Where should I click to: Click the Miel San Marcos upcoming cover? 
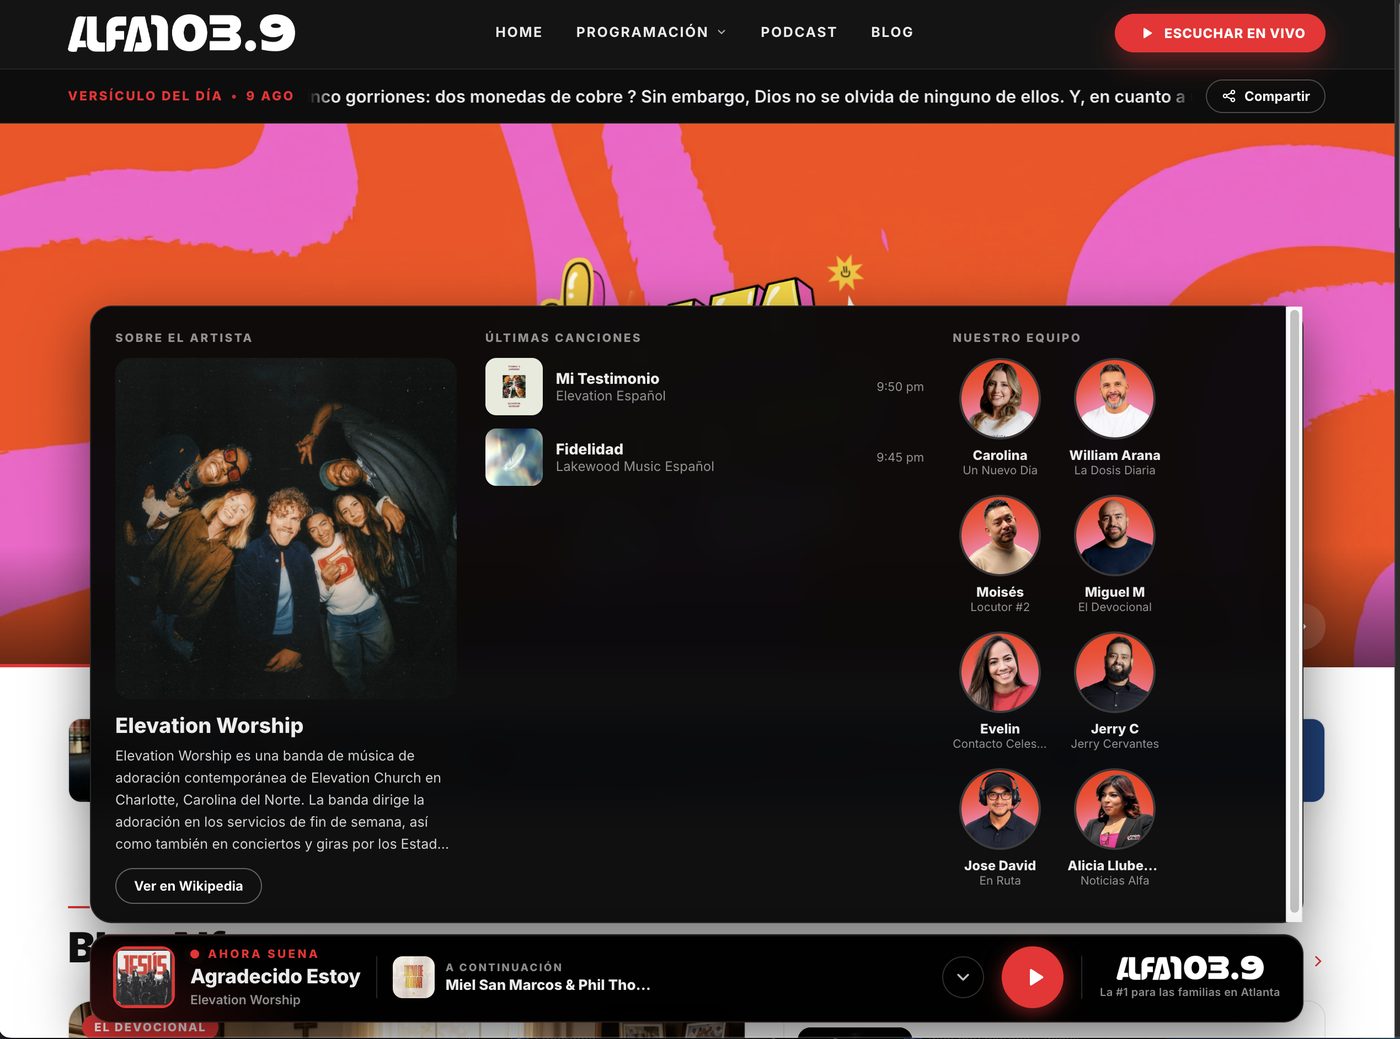(414, 977)
